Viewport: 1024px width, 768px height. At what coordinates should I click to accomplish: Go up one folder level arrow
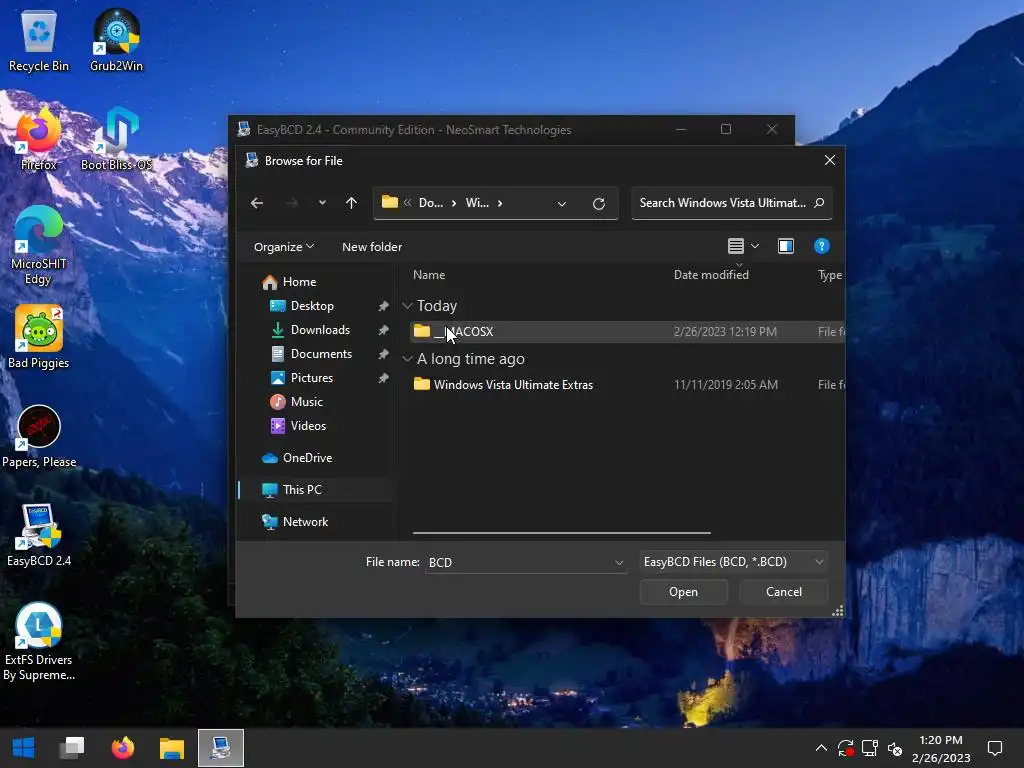point(351,203)
